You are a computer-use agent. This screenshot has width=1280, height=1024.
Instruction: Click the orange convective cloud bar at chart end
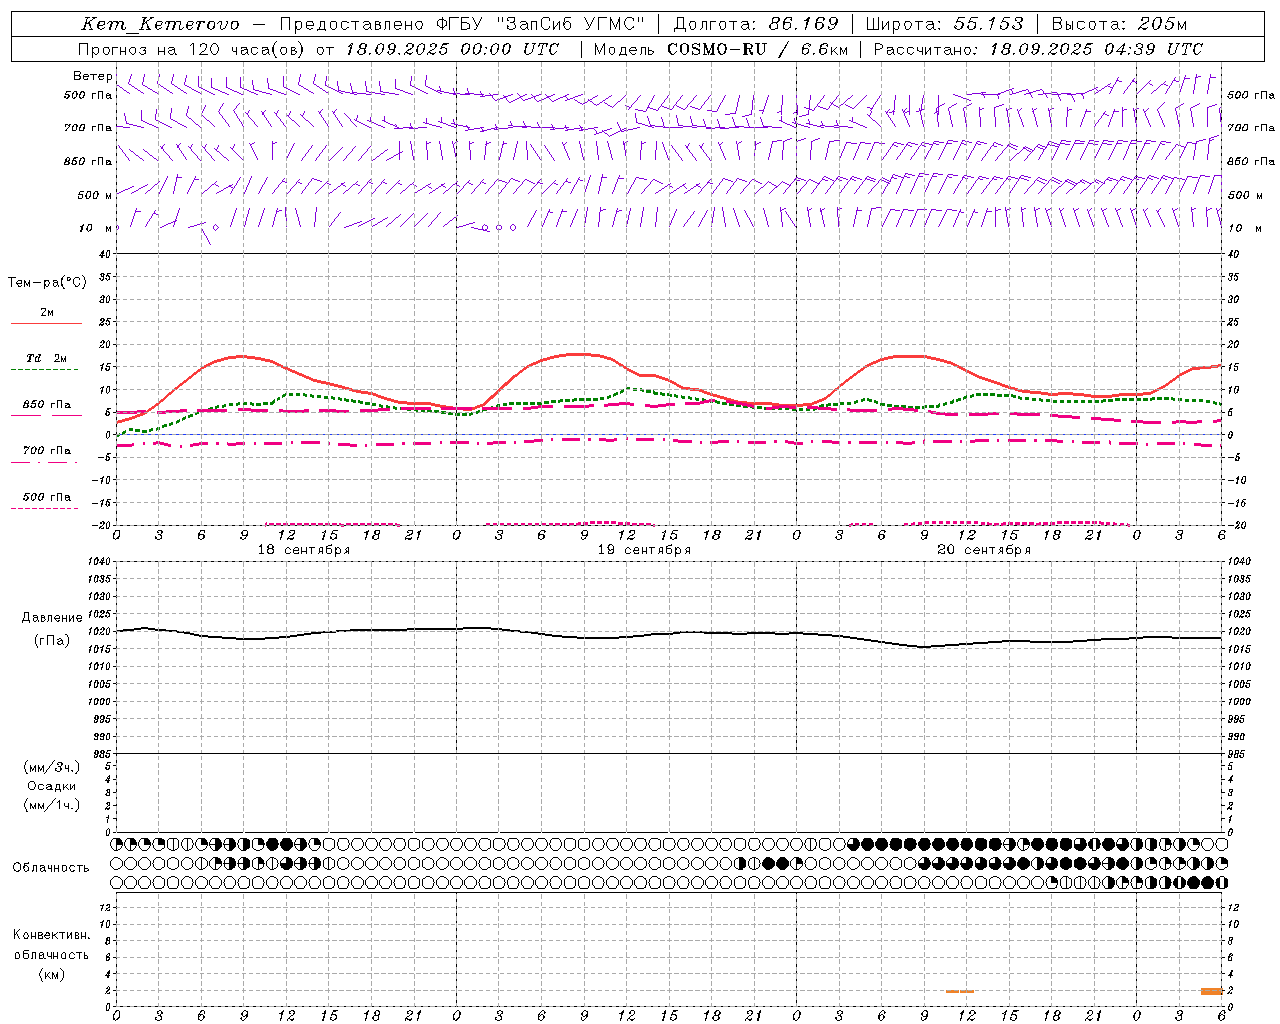click(1212, 991)
